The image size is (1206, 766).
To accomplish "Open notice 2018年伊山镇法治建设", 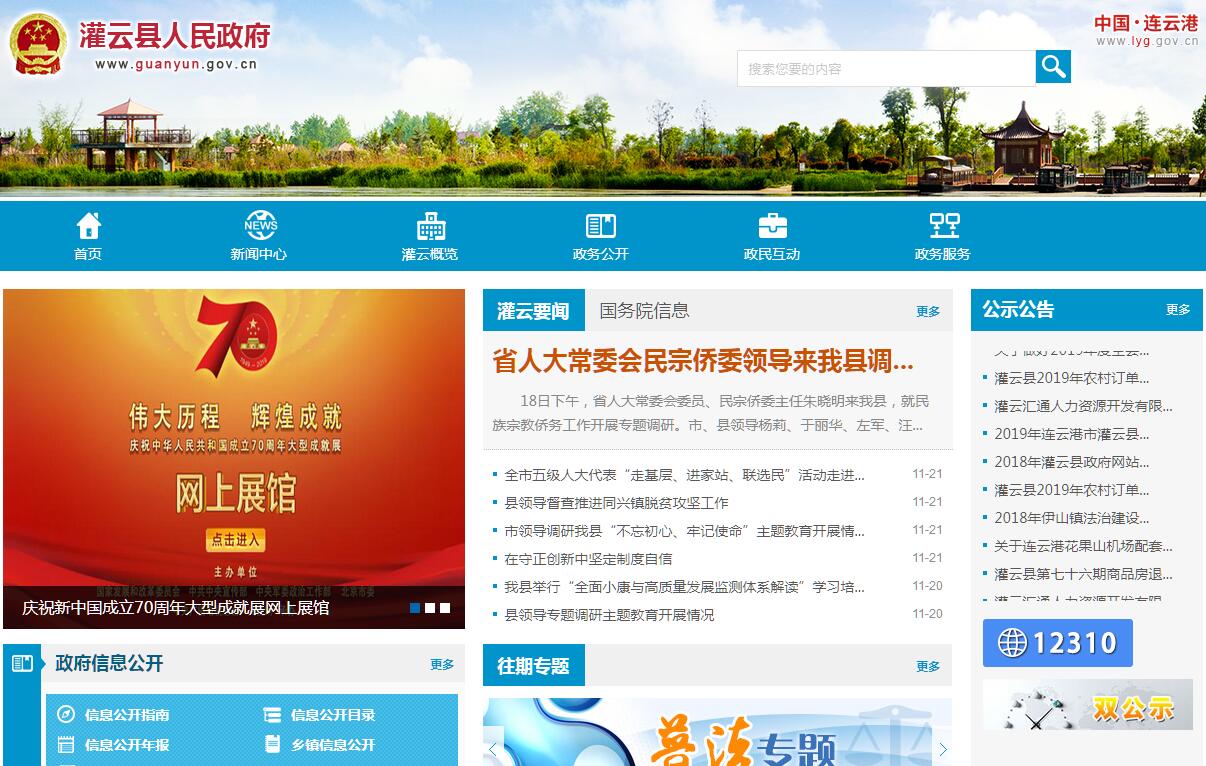I will click(1072, 518).
